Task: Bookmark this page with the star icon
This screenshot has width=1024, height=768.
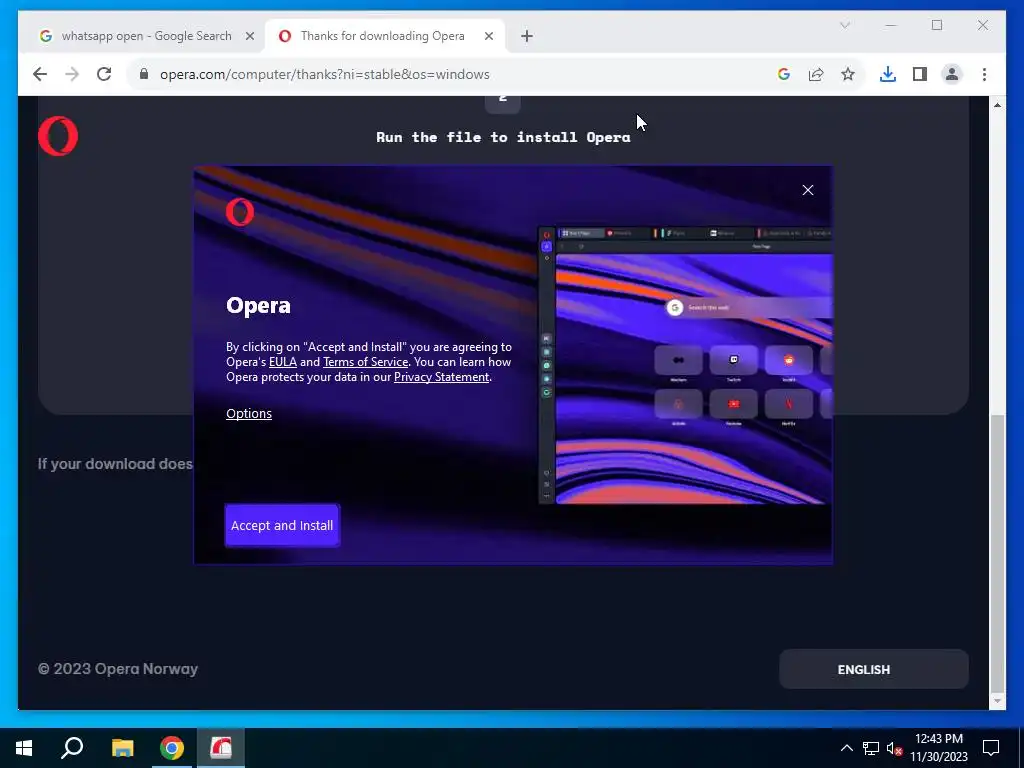Action: (848, 74)
